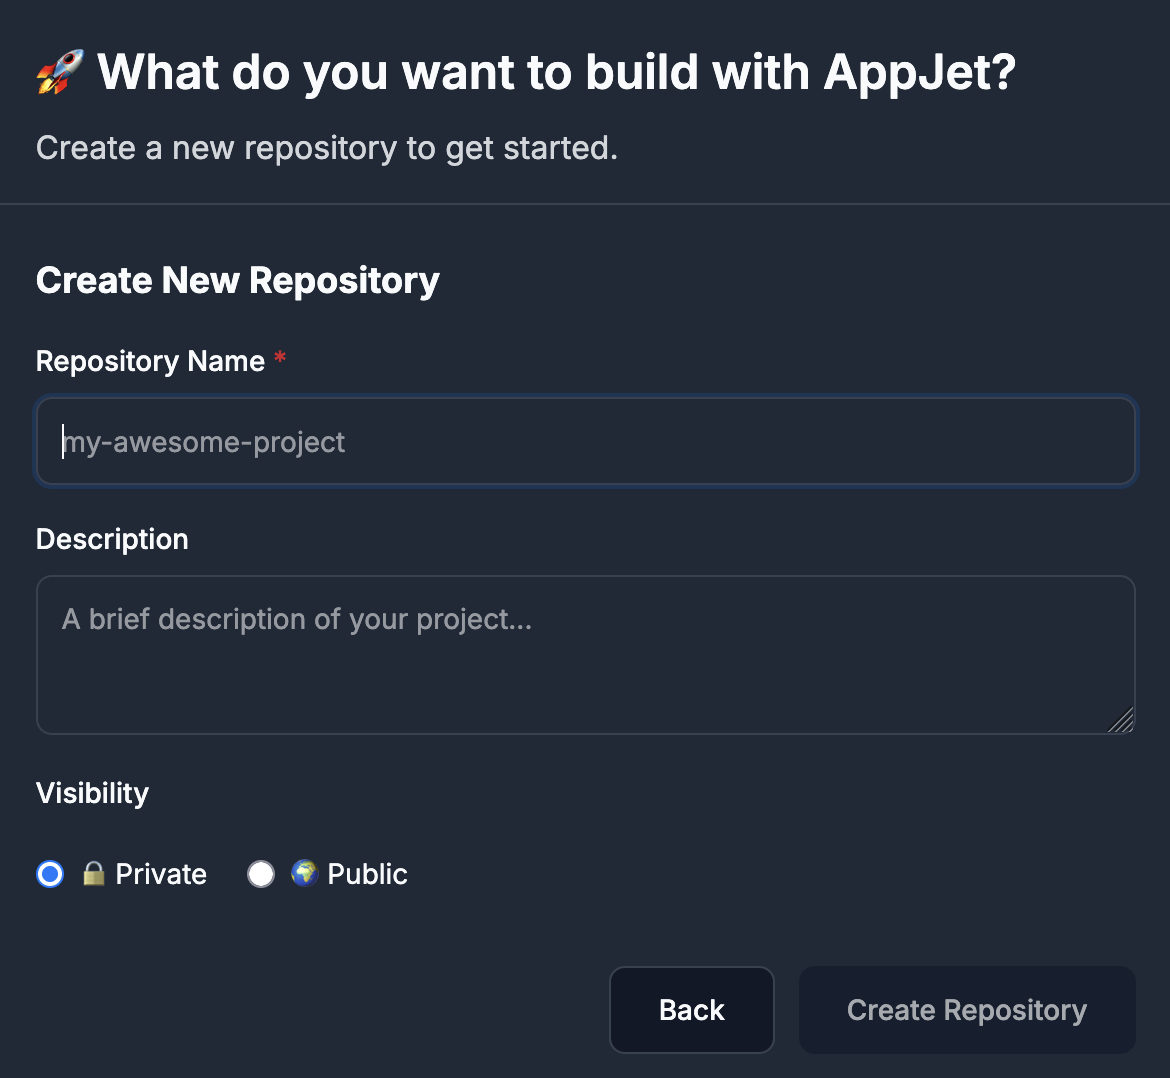This screenshot has height=1078, width=1170.
Task: Click the Repository Name input field
Action: click(x=586, y=441)
